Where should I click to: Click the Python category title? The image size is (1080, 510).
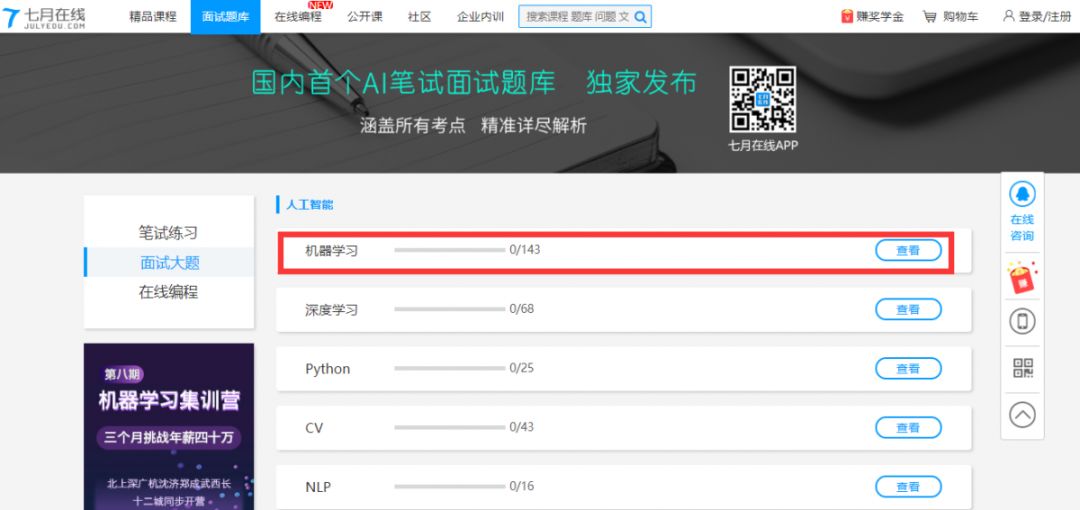tap(328, 369)
